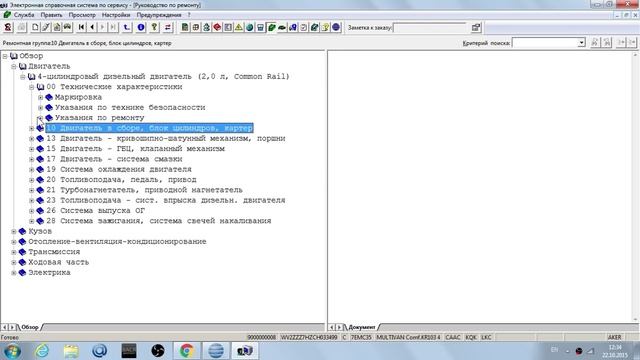The image size is (640, 360).
Task: Open the Windows Start menu
Action: pyautogui.click(x=12, y=351)
